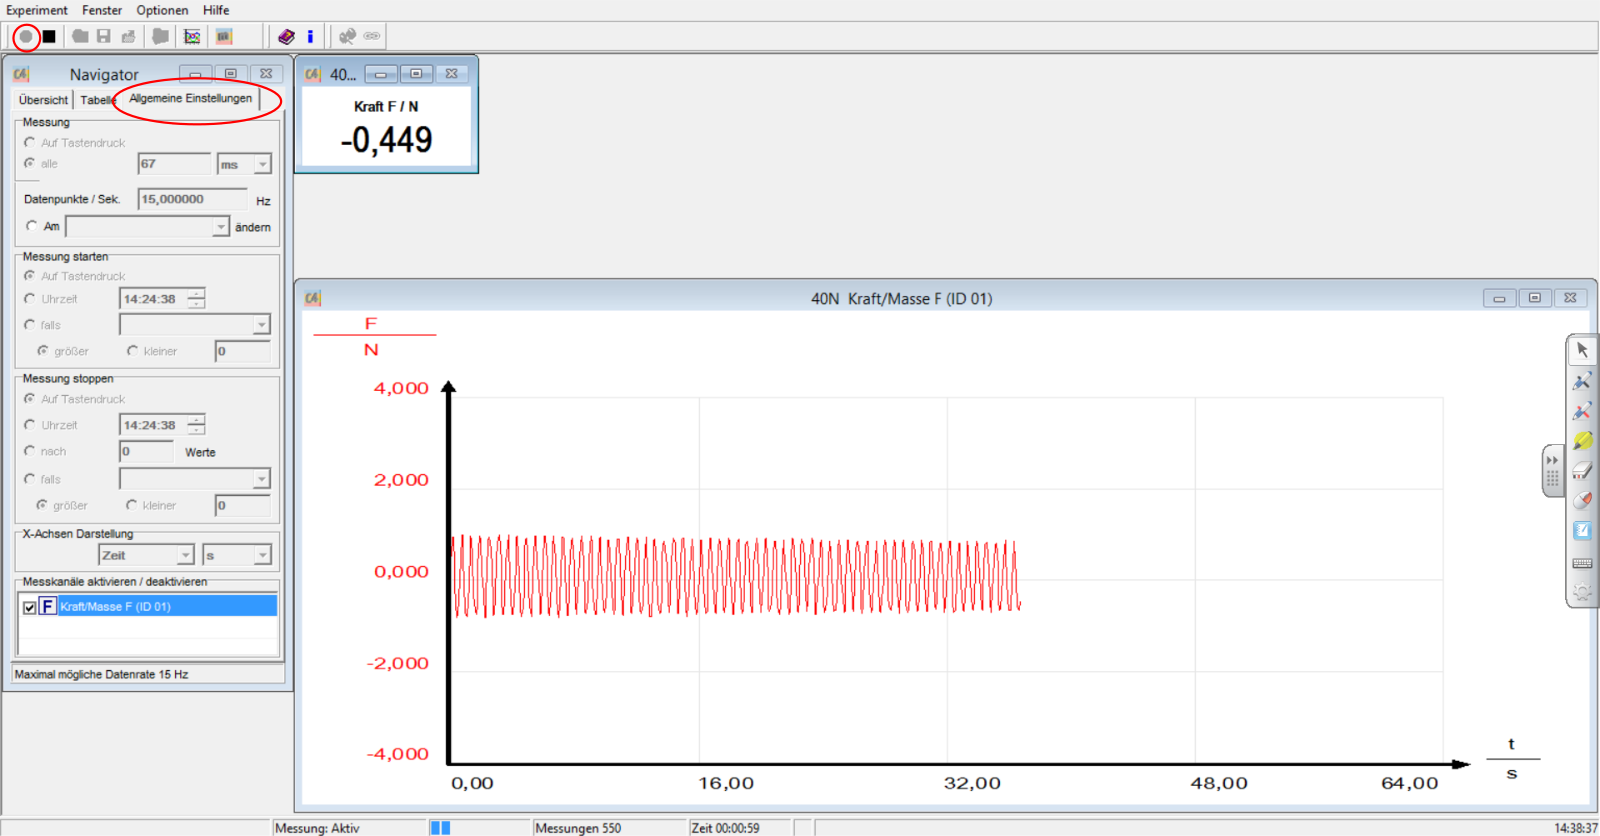Select 'Uhrzeit' under Messung starten

[30, 298]
